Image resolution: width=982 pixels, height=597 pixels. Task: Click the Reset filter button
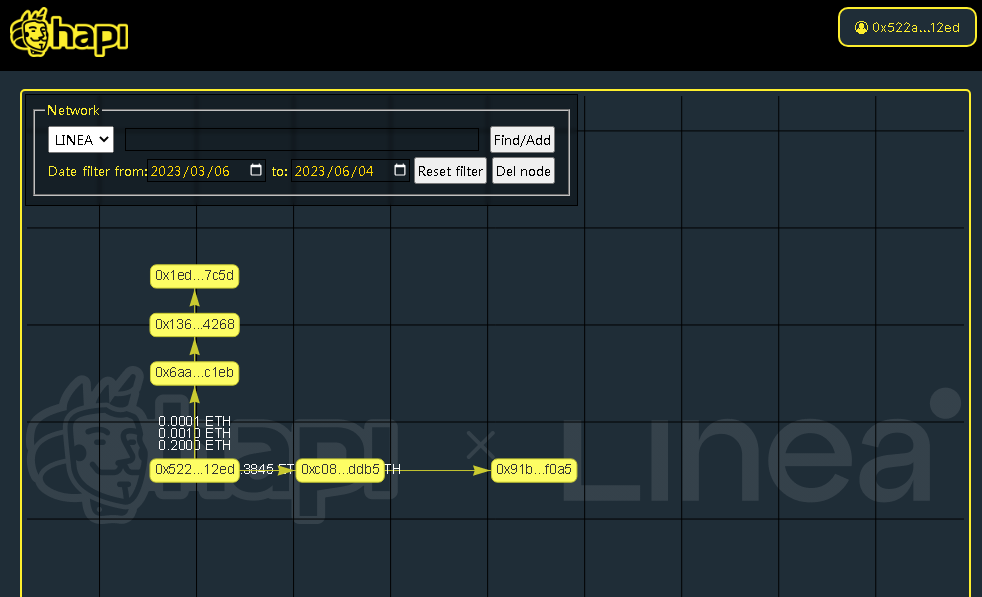[450, 171]
